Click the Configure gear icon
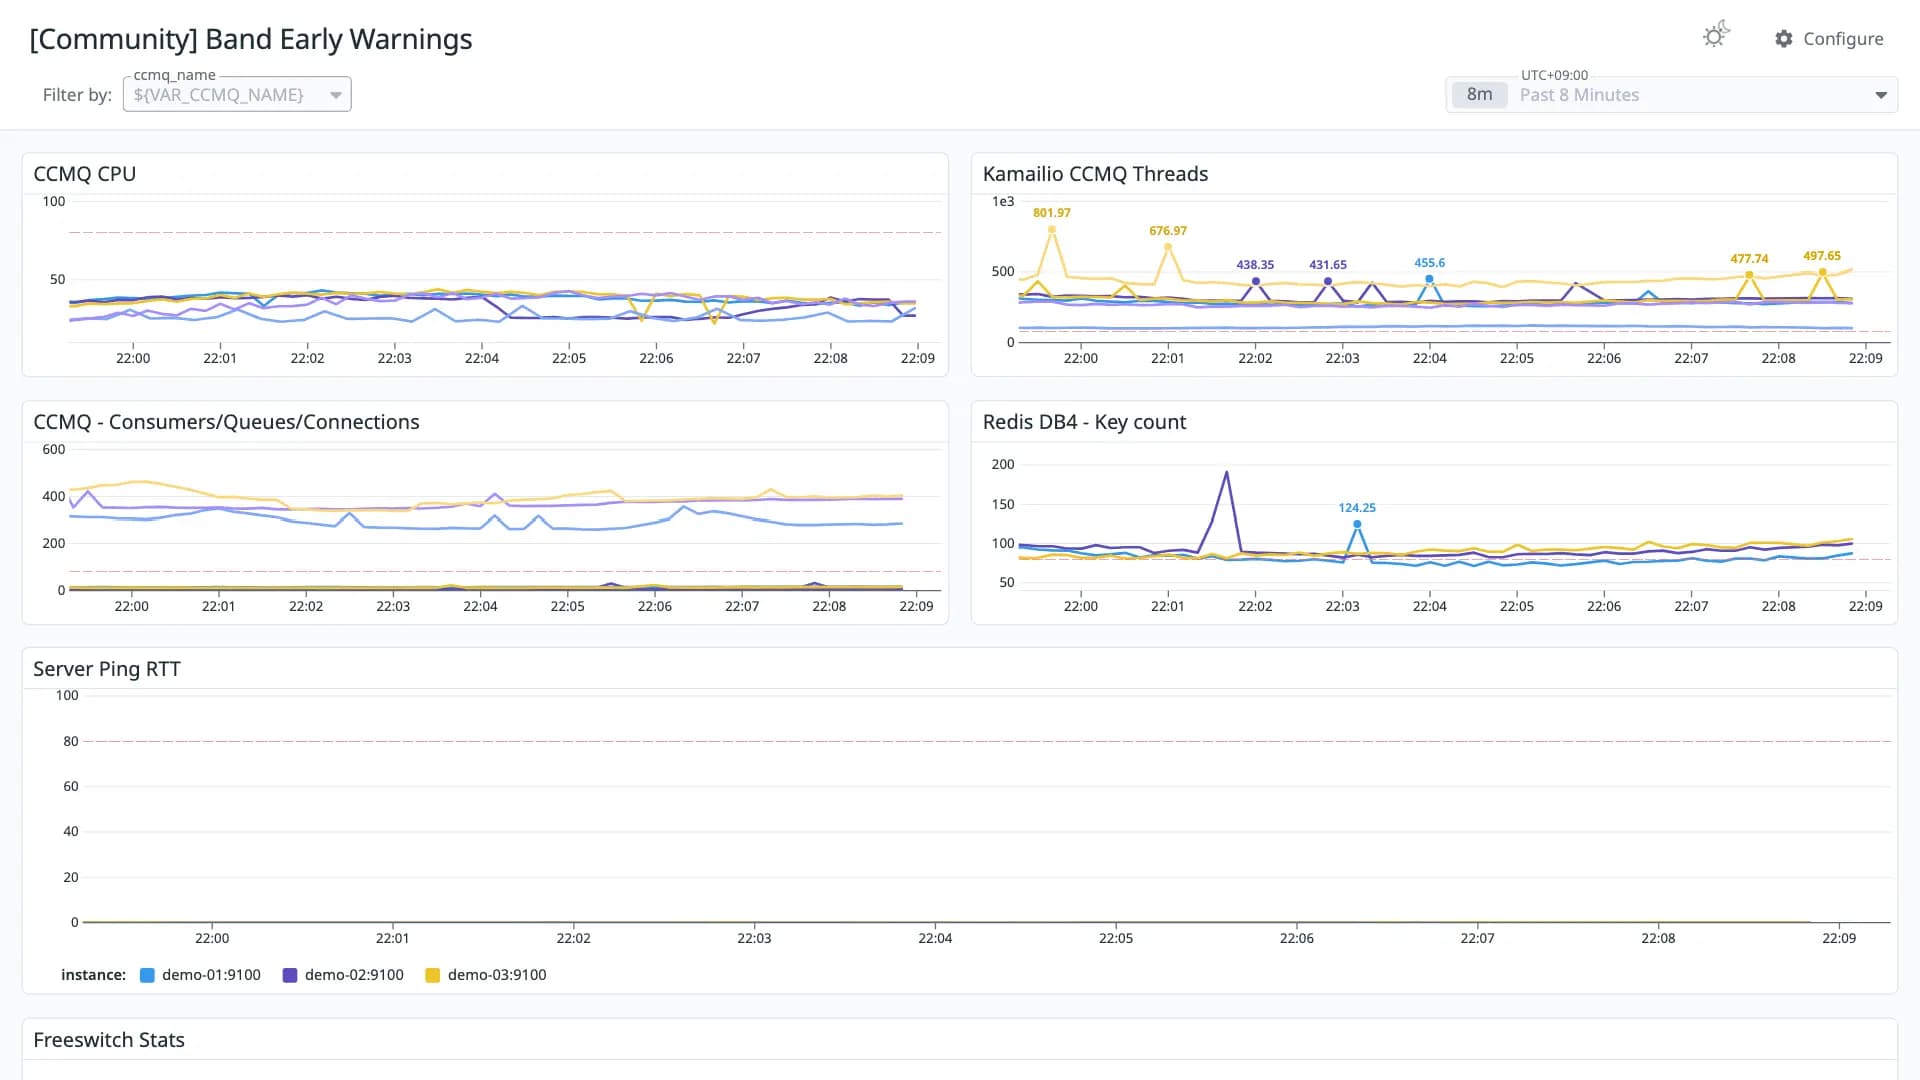 (1783, 38)
